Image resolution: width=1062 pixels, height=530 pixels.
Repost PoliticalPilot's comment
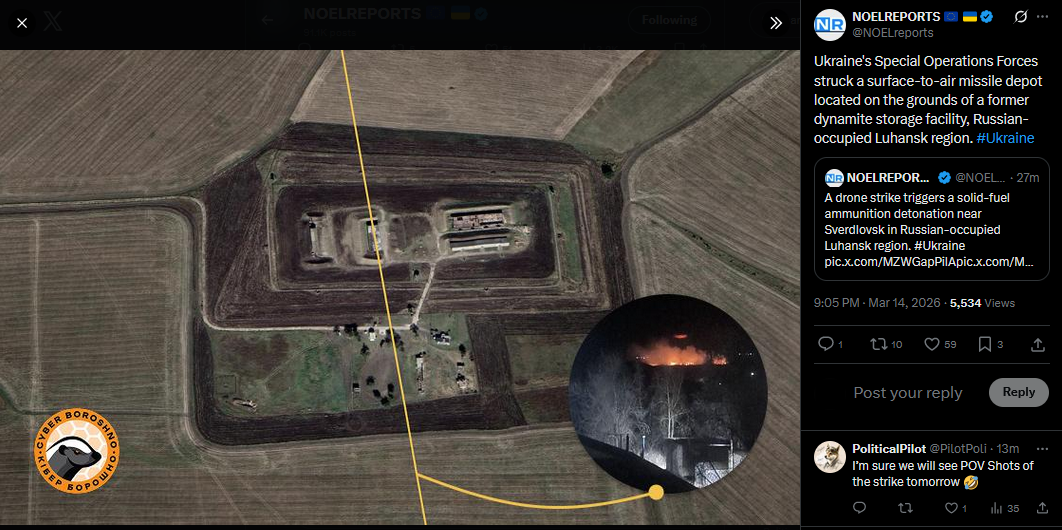(905, 508)
